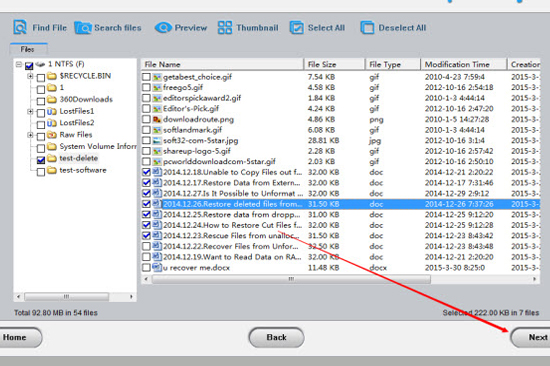Check the test-software folder checkbox
The width and height of the screenshot is (550, 366).
point(41,172)
